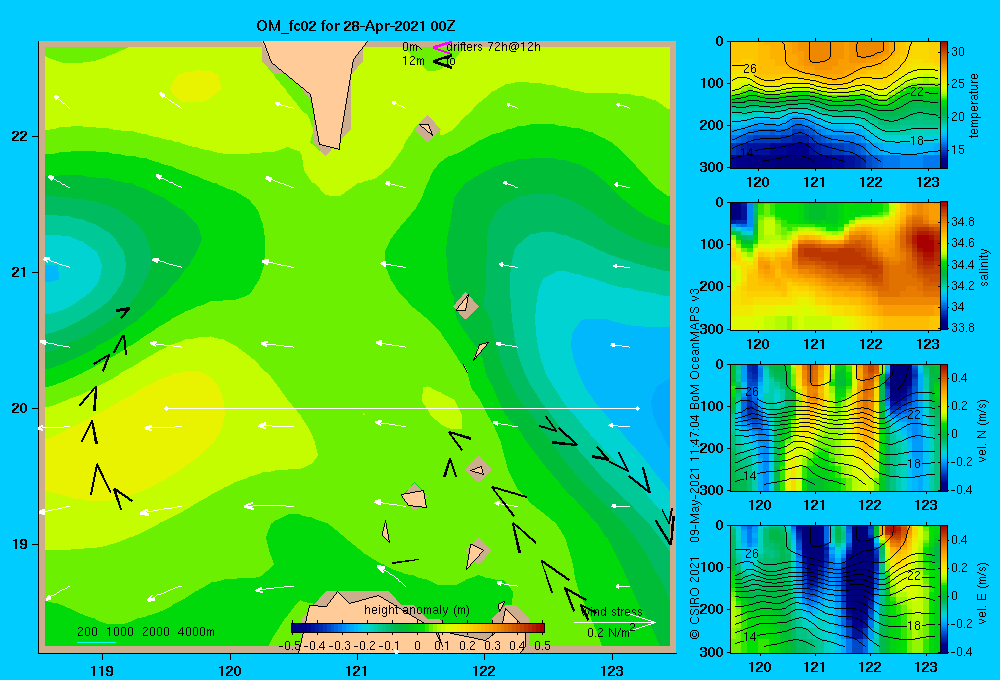Click the 'vel. N (m/s)' axis label
The height and width of the screenshot is (680, 1000).
[983, 431]
